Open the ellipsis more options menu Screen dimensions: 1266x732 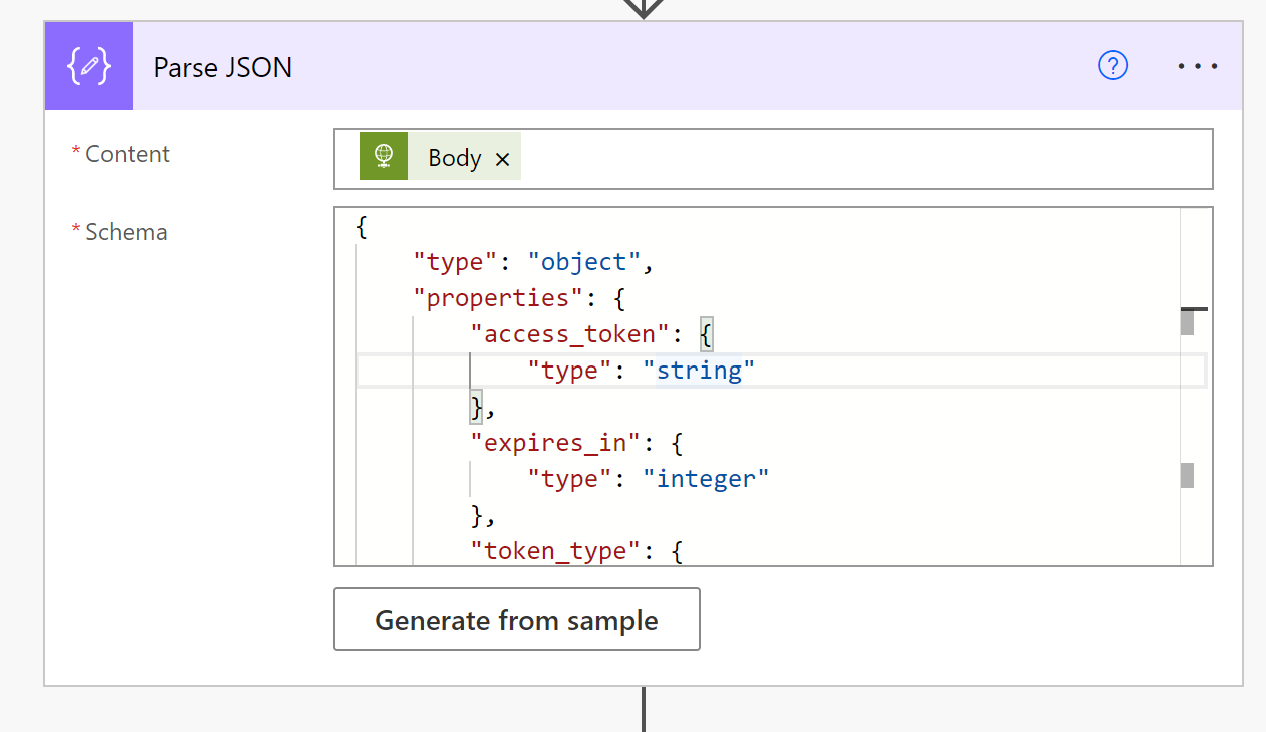click(1197, 66)
